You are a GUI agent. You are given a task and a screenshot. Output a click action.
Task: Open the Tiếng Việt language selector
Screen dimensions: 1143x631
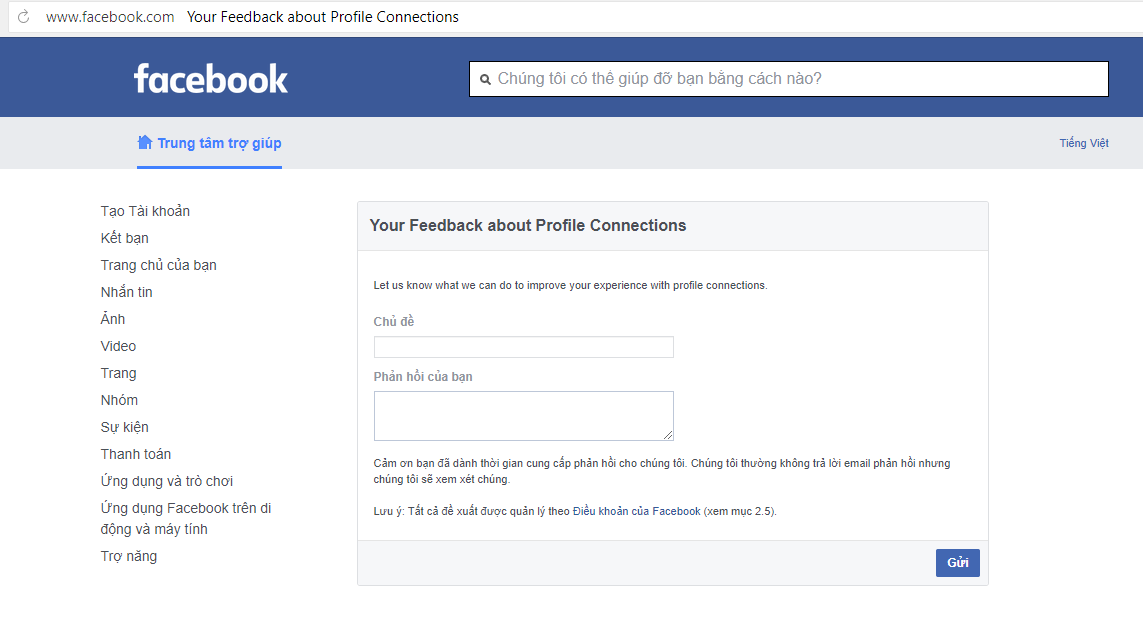[1083, 143]
